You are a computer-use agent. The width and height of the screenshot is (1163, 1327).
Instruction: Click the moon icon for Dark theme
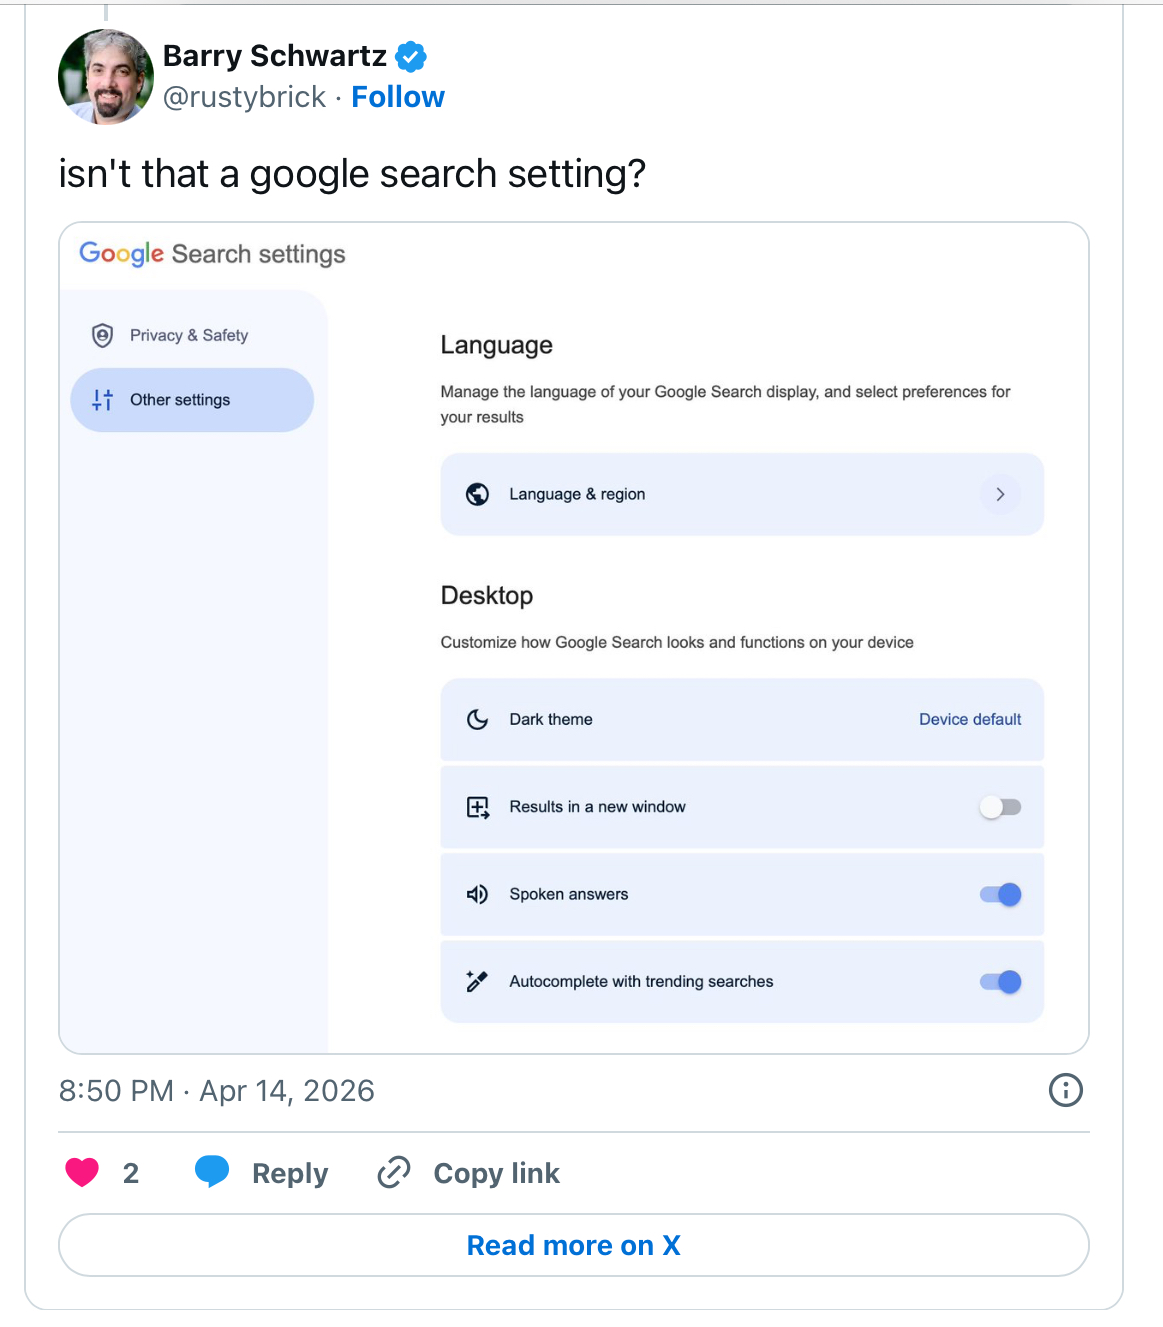pos(478,719)
